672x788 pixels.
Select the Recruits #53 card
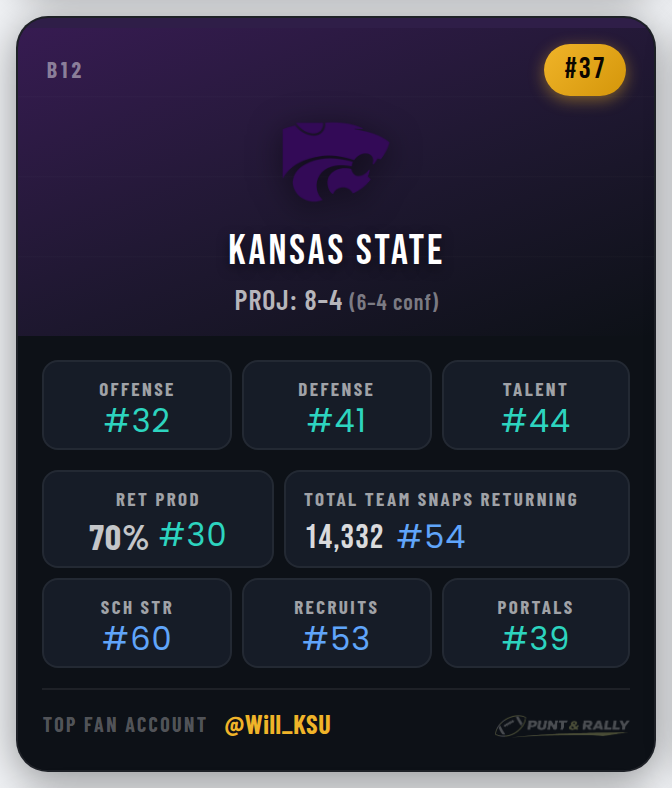(336, 623)
